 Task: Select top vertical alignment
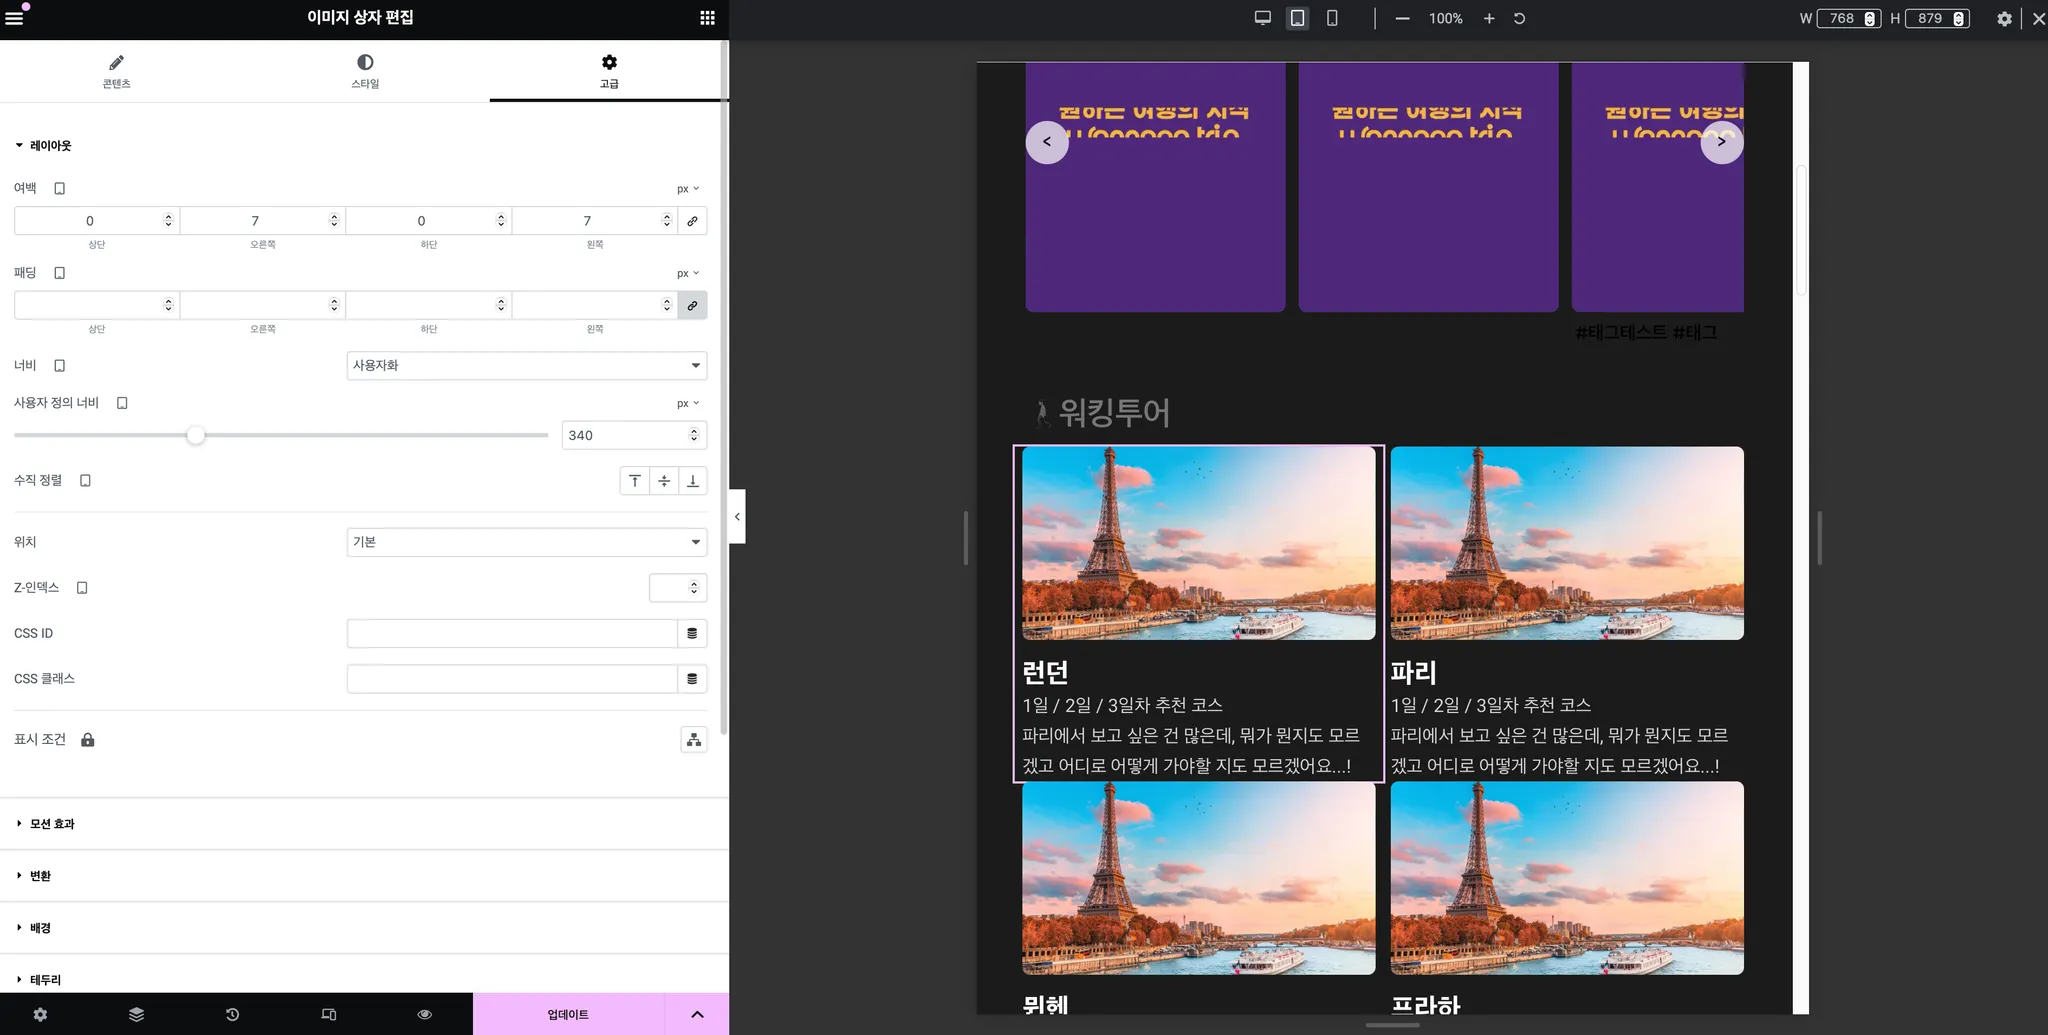point(635,481)
